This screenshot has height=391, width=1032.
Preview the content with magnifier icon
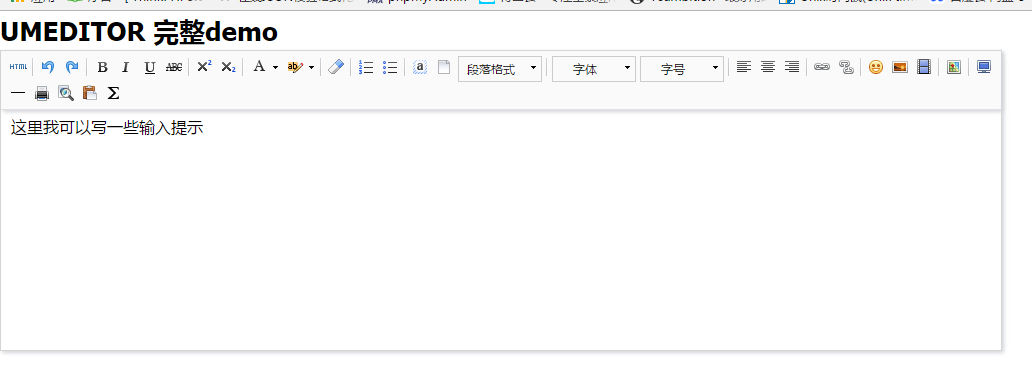(x=66, y=93)
